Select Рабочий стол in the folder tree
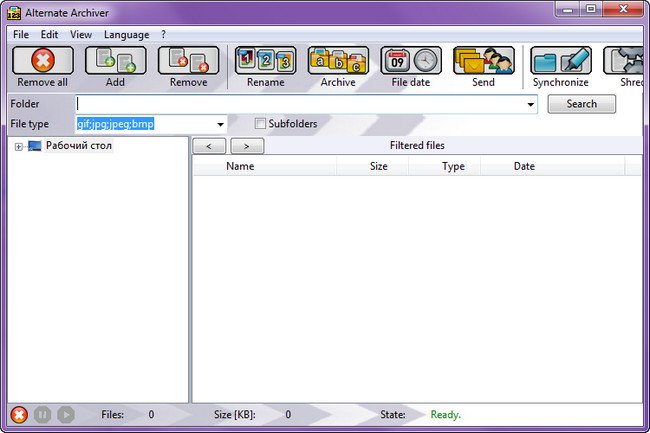This screenshot has width=650, height=433. tap(79, 145)
